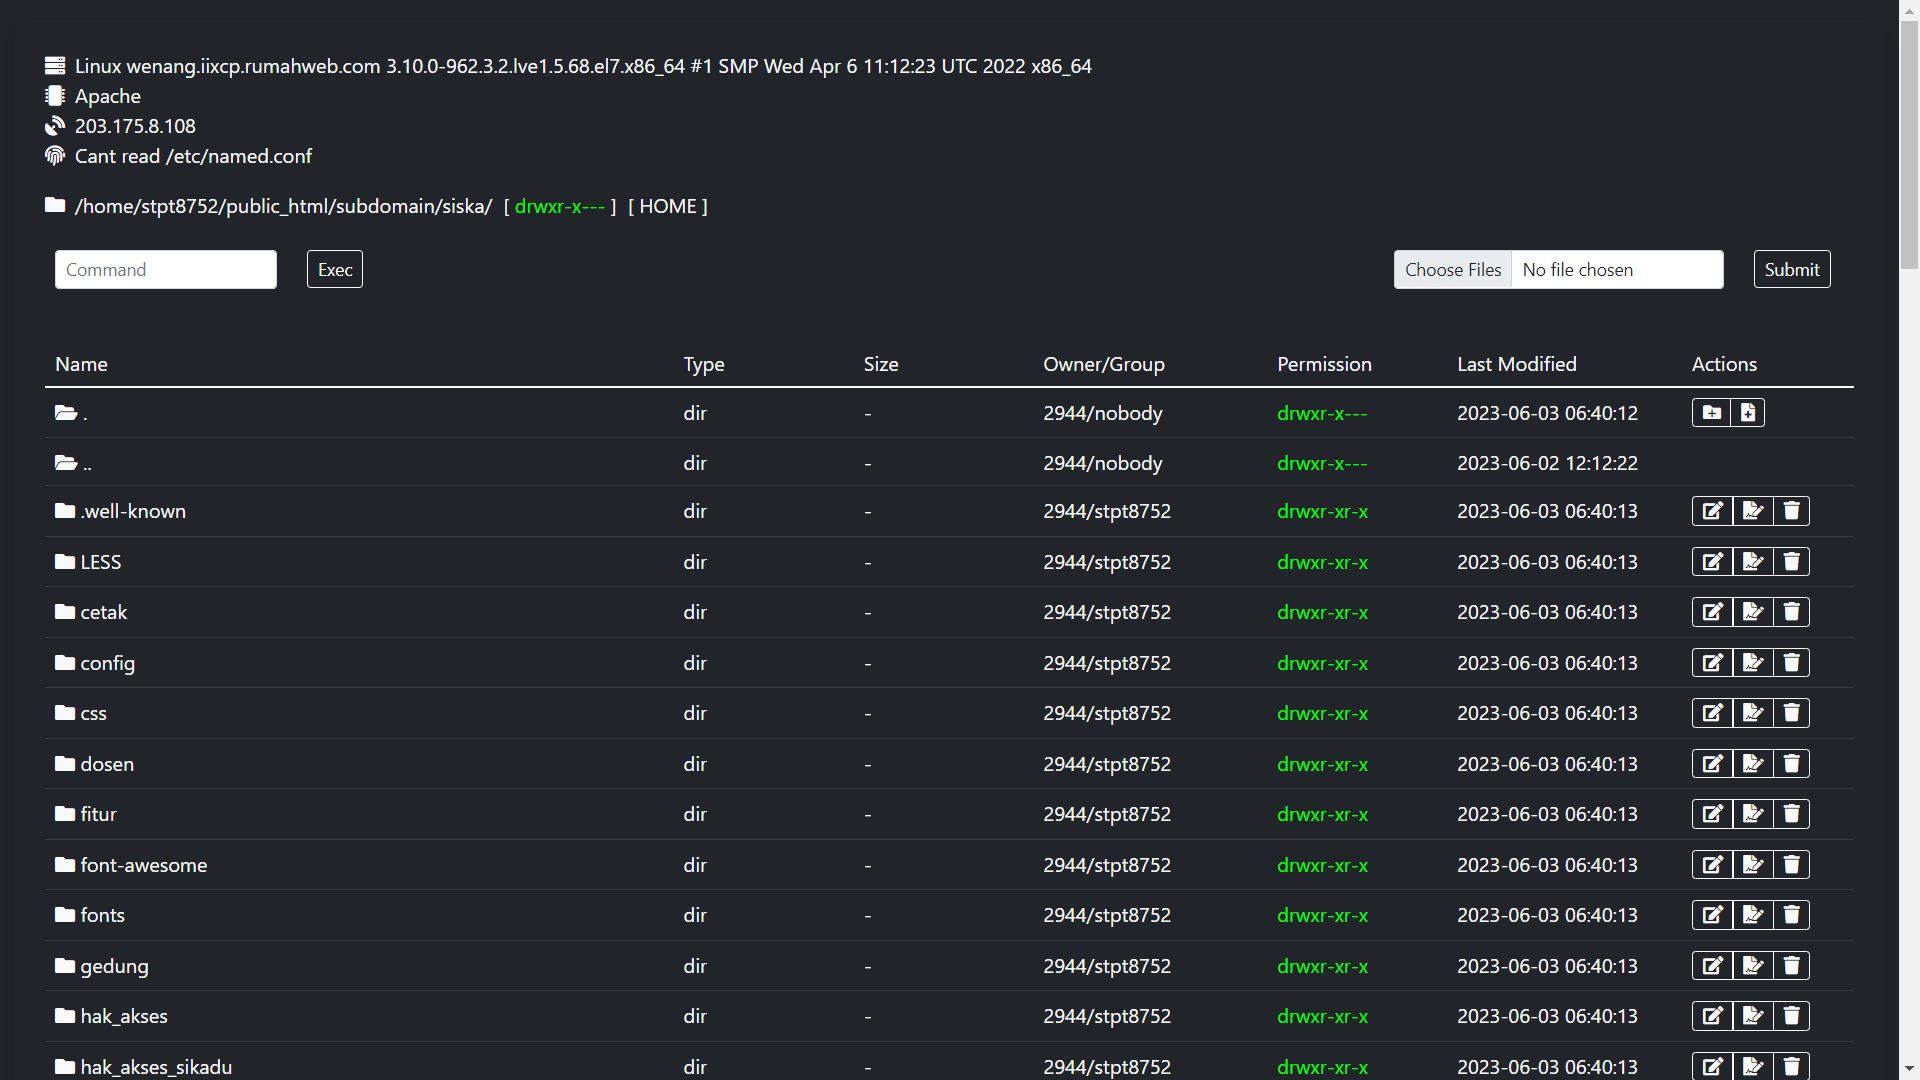Delete the font-awesome folder with trash icon
1920x1080 pixels.
[x=1791, y=865]
